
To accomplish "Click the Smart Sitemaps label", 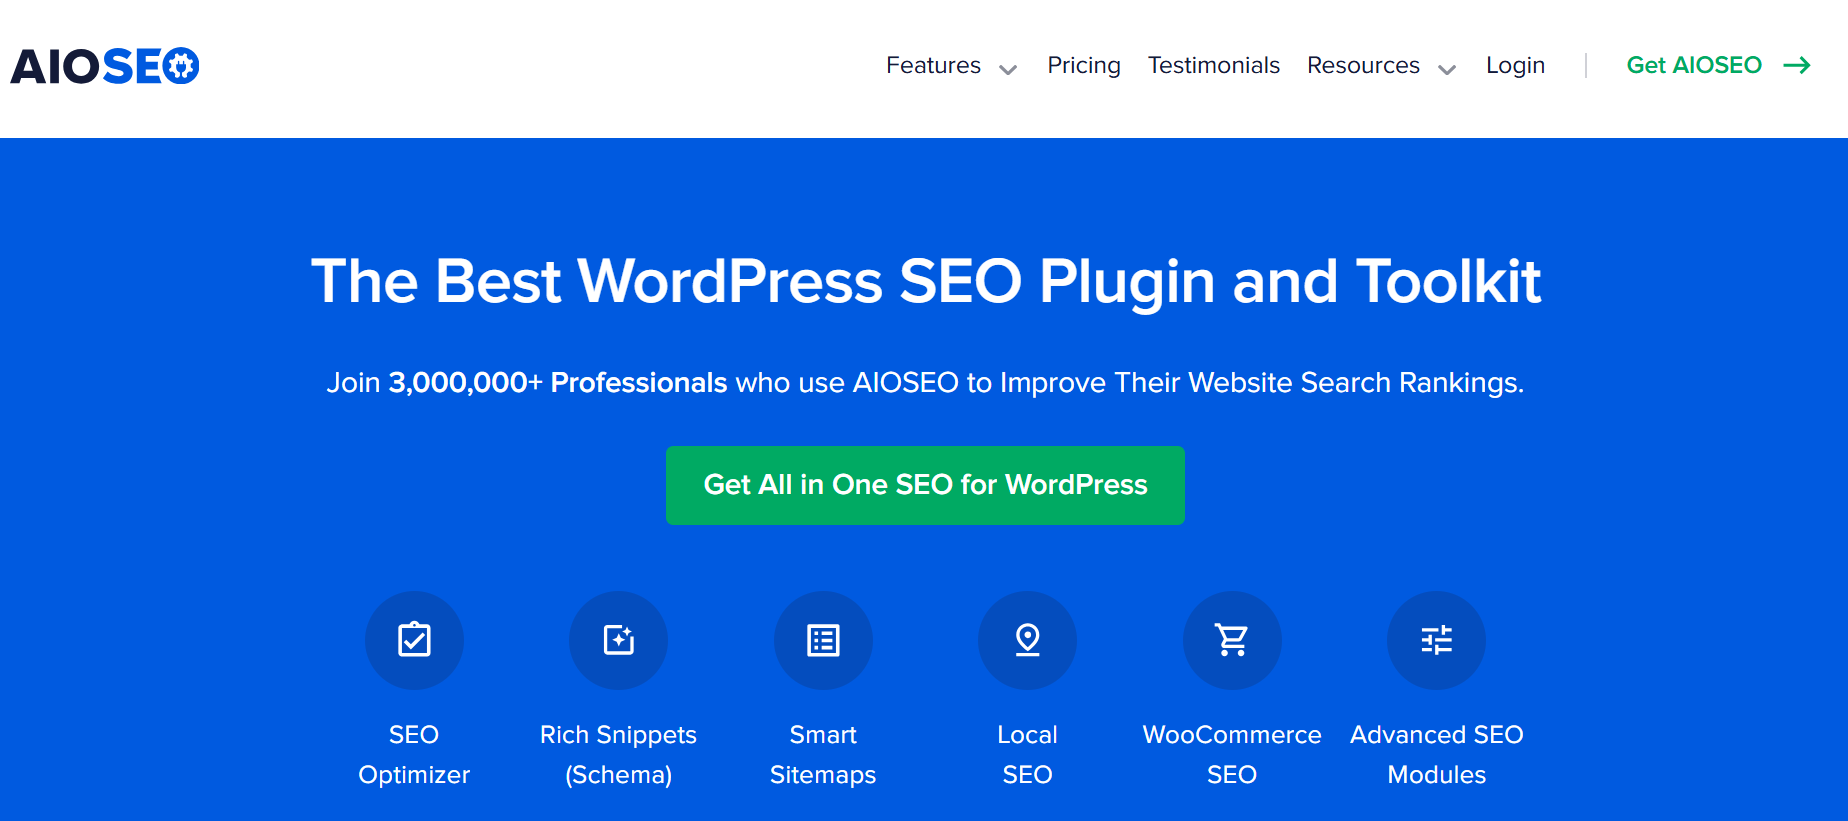I will coord(823,755).
